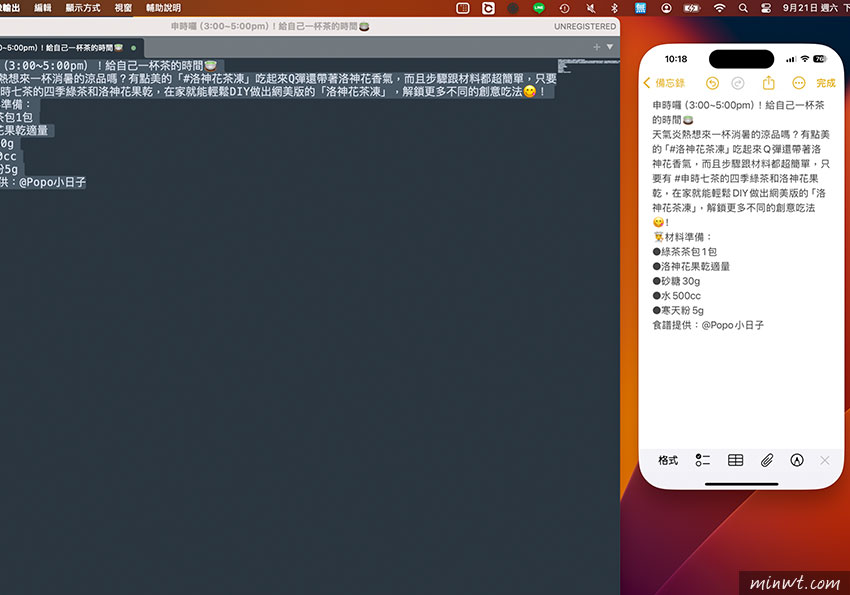
Task: Click the battery status icon in menu bar
Action: click(692, 8)
